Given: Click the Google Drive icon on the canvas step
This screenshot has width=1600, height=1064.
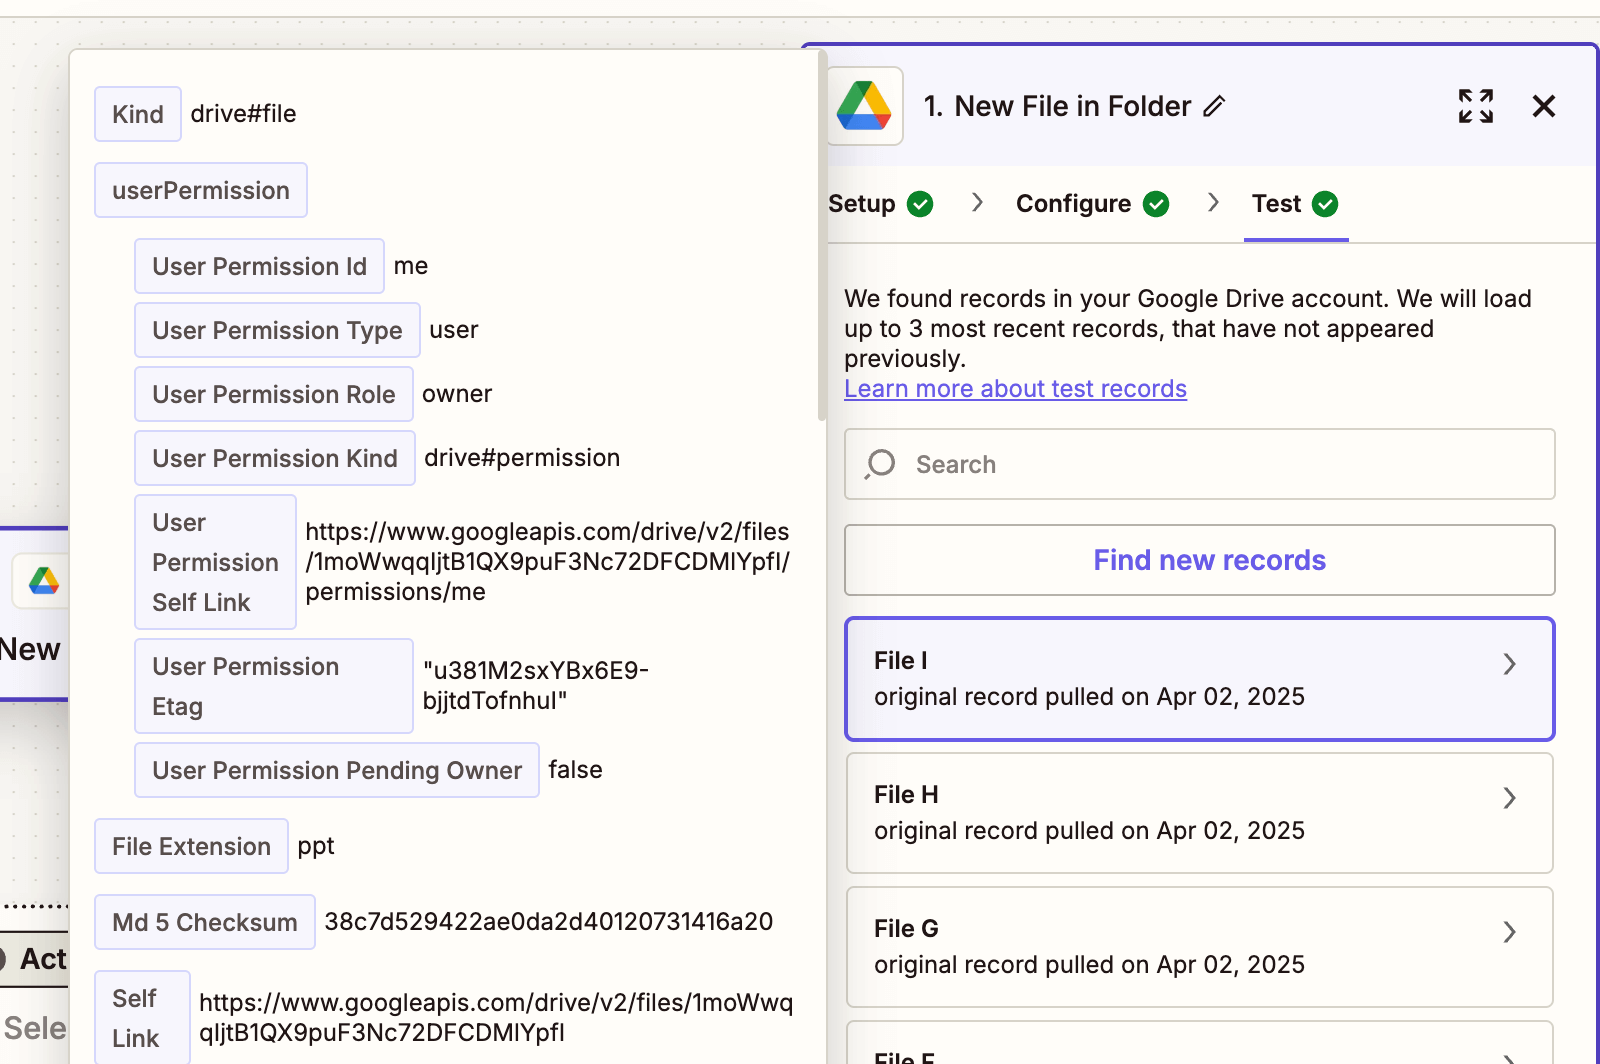Looking at the screenshot, I should coord(41,580).
